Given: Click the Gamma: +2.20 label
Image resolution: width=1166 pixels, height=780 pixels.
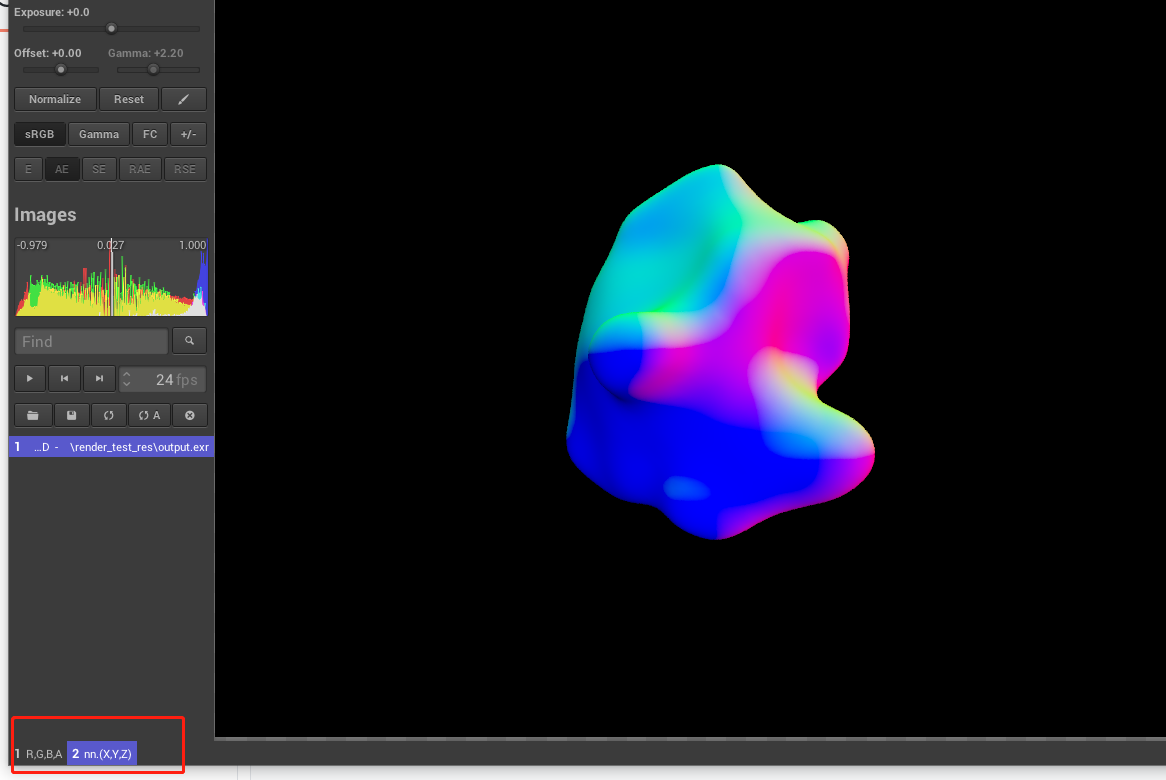Looking at the screenshot, I should [146, 53].
